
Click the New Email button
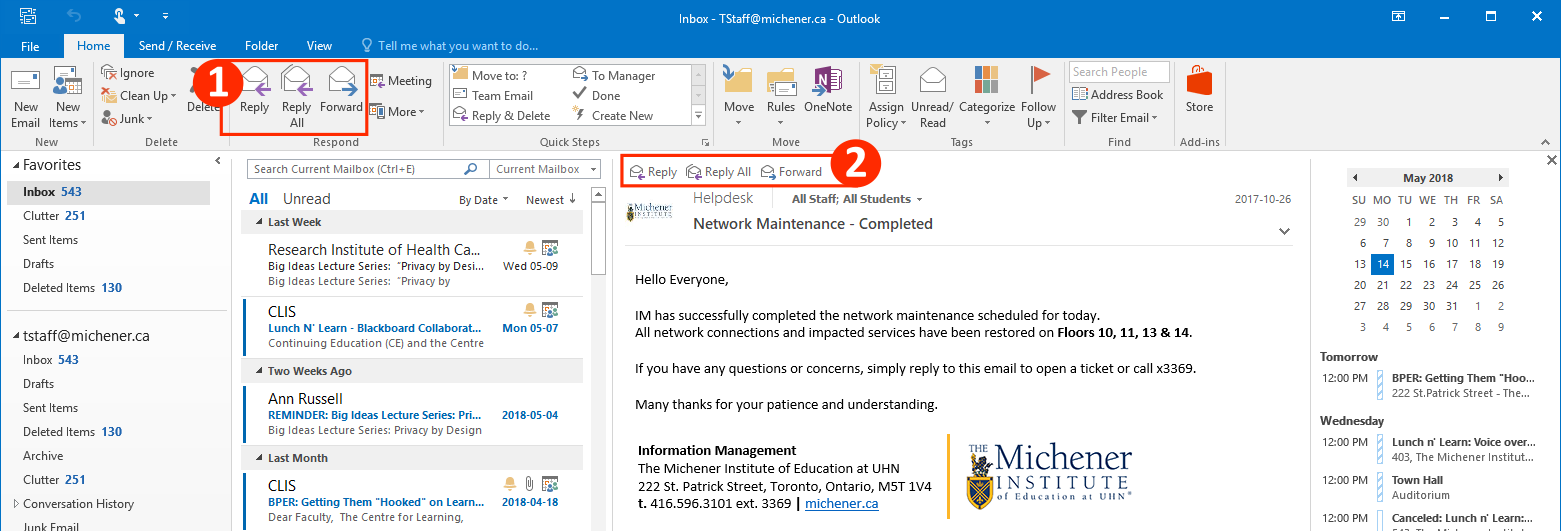(25, 98)
